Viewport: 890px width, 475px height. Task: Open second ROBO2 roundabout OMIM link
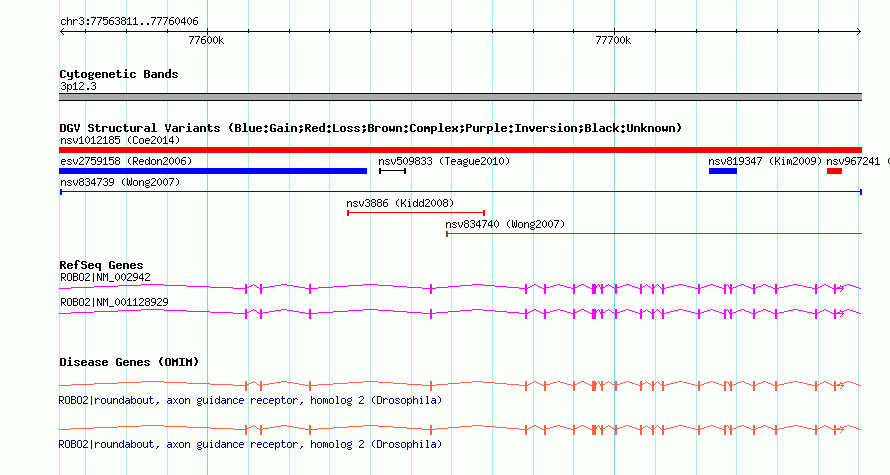(250, 444)
